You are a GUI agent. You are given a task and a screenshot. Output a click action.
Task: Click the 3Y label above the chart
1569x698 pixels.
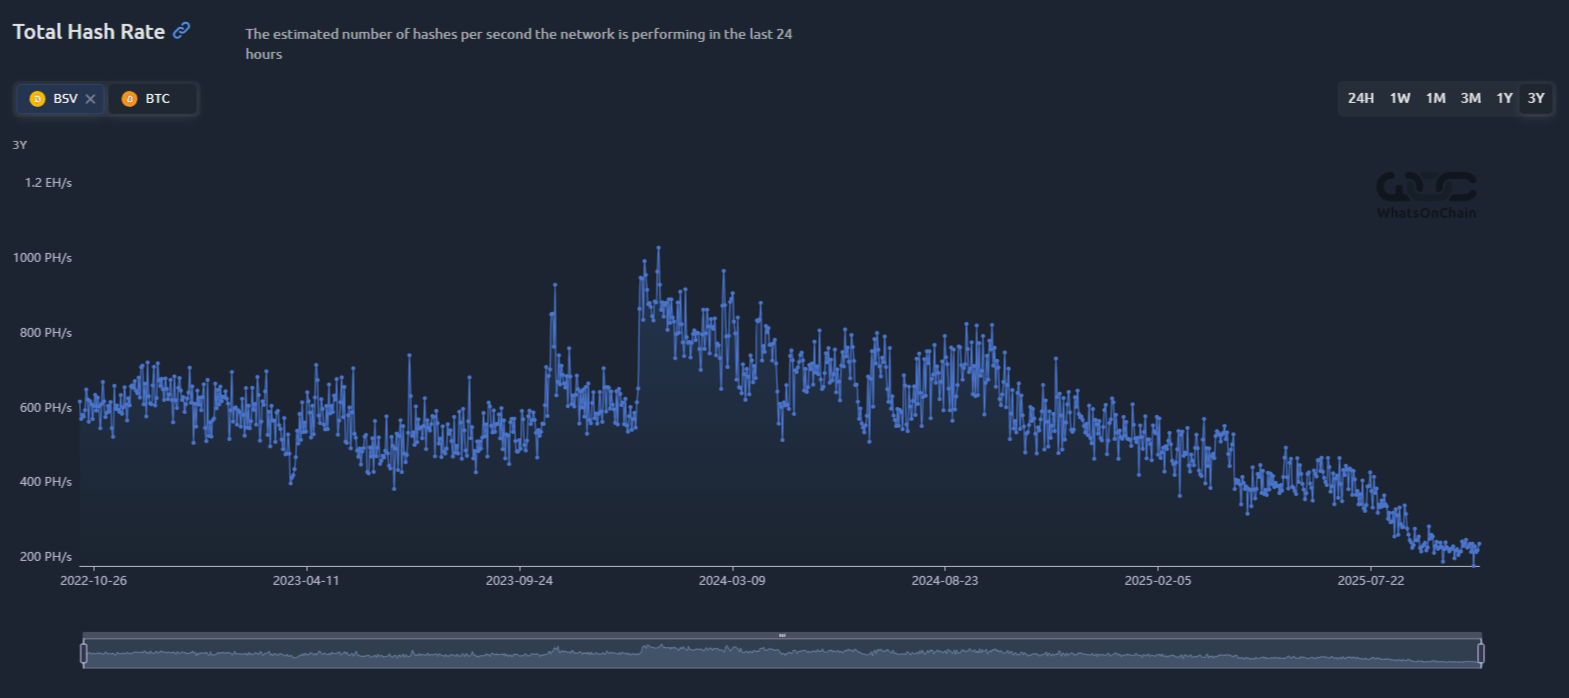click(20, 145)
